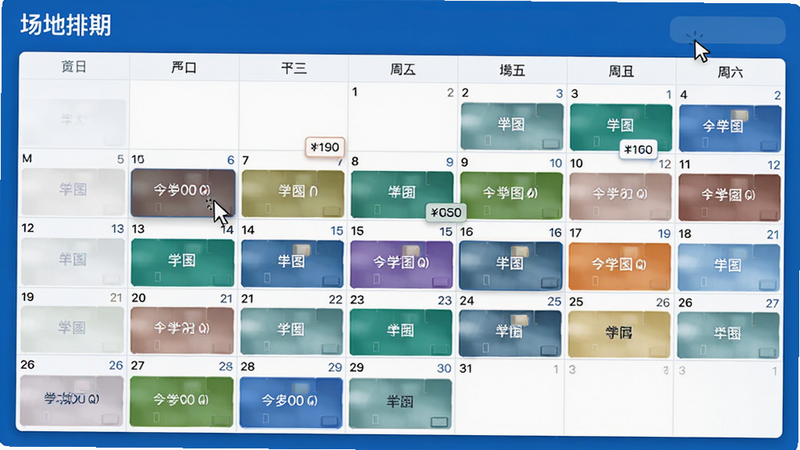800x450 pixels.
Task: Click the blank button in the header bar
Action: tap(727, 30)
